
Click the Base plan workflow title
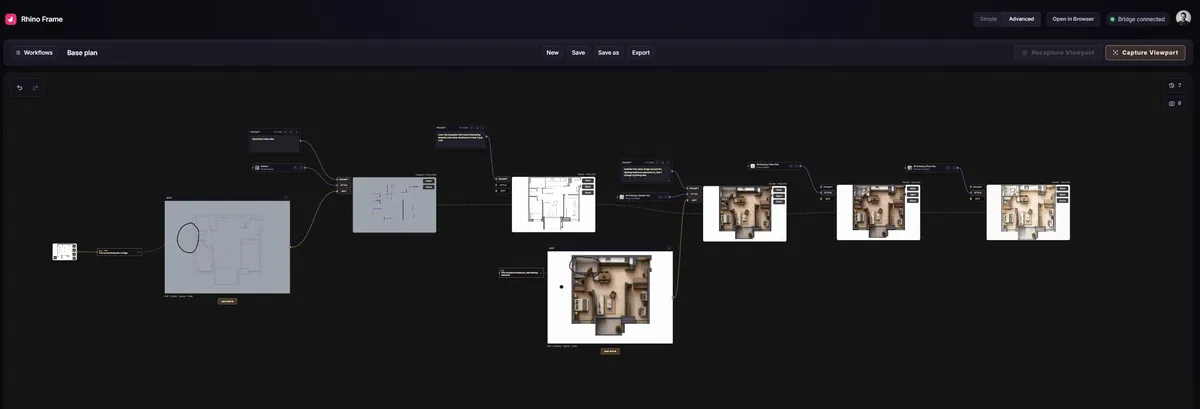pos(82,52)
